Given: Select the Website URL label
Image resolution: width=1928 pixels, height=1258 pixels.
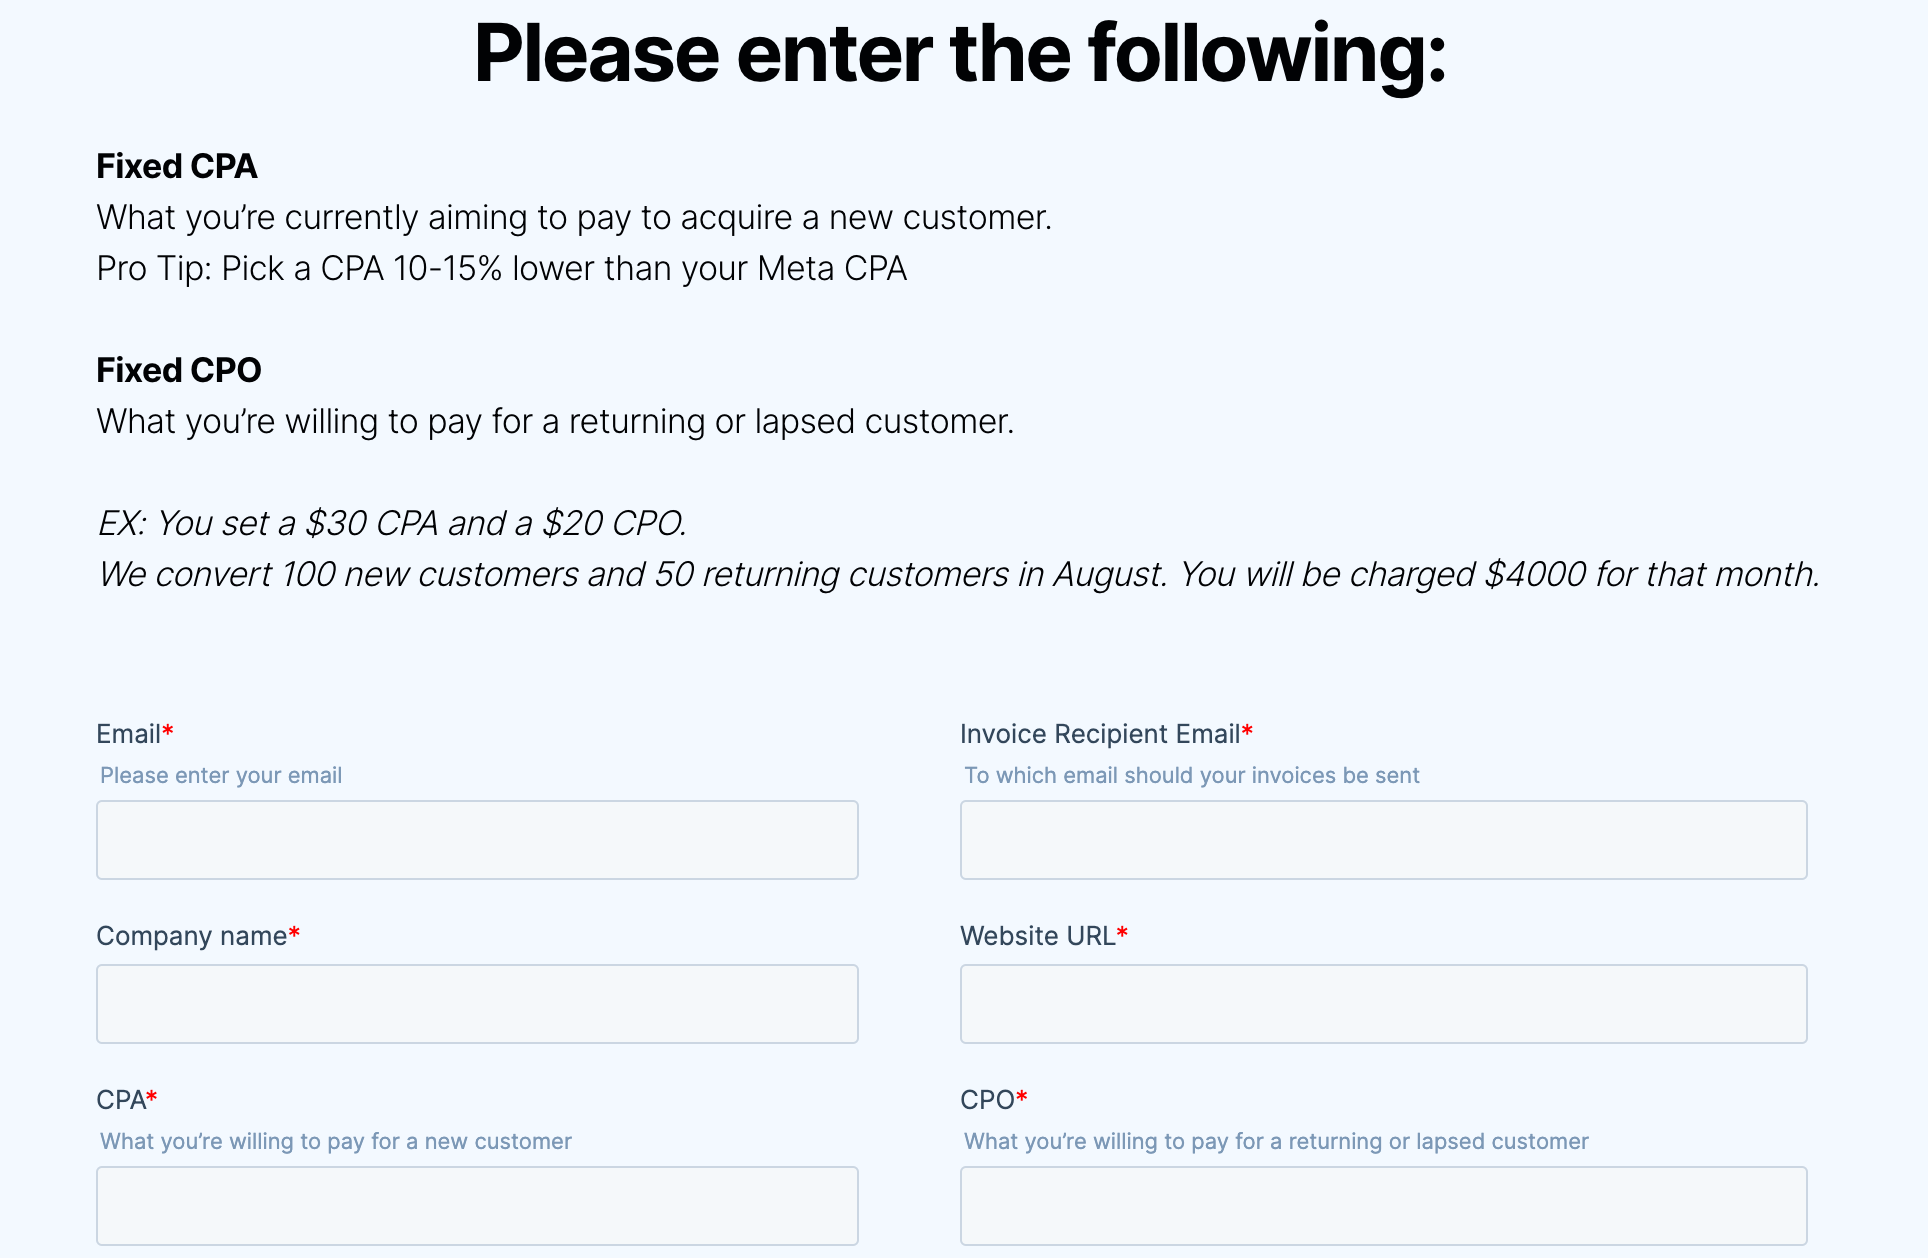Looking at the screenshot, I should [x=1036, y=936].
